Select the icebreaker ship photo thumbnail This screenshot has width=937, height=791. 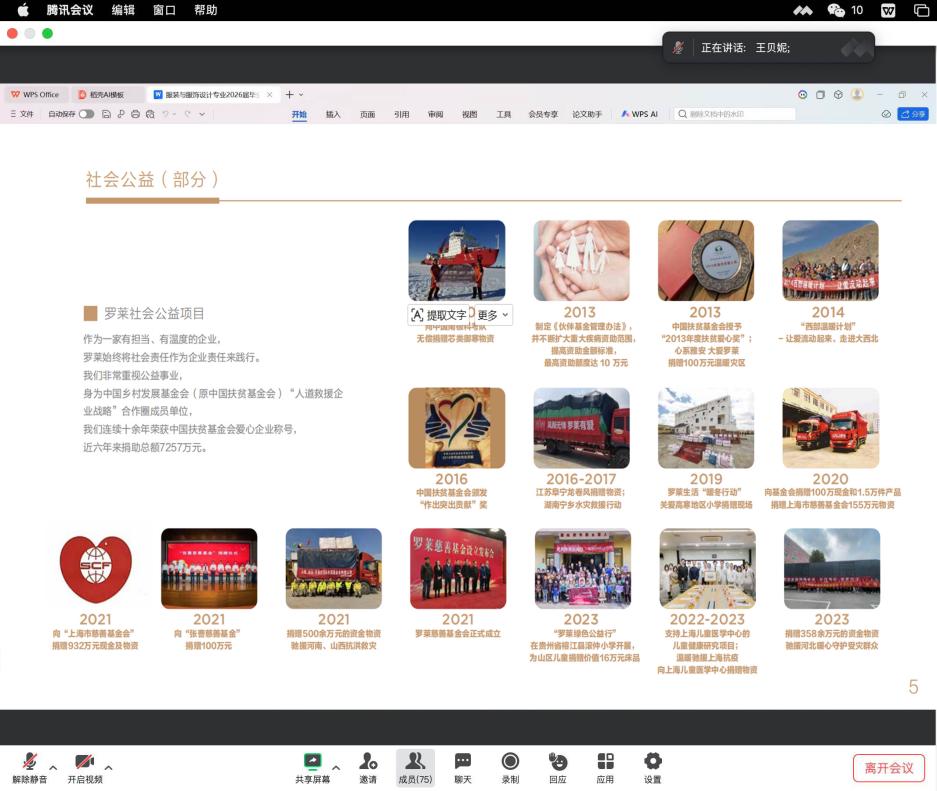(x=457, y=260)
